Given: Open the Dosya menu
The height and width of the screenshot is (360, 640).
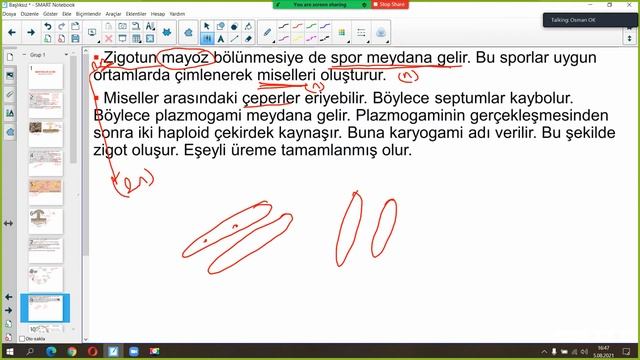Looking at the screenshot, I should [x=9, y=14].
